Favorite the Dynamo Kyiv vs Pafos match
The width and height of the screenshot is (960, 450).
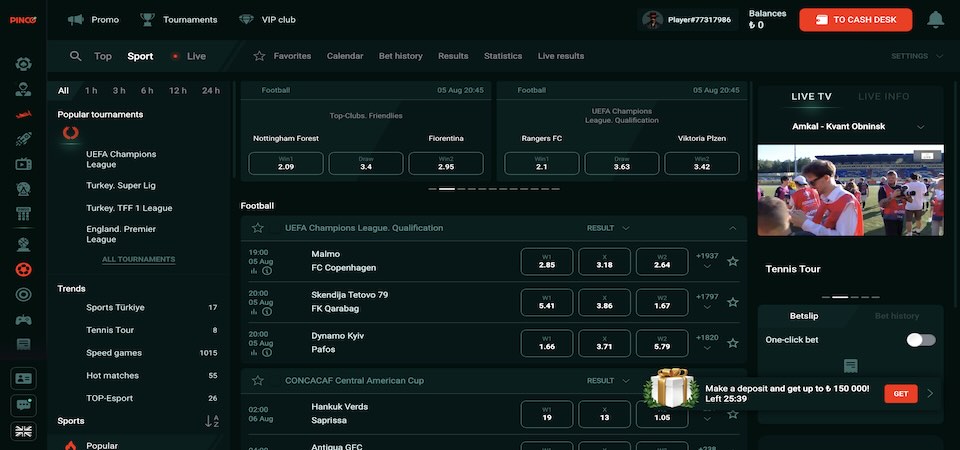point(732,343)
